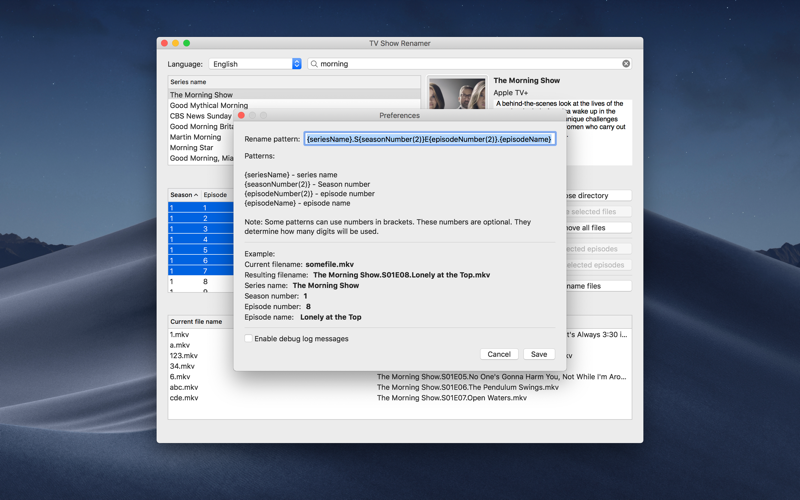Select Good Morning Britain series row
The width and height of the screenshot is (800, 500).
201,127
